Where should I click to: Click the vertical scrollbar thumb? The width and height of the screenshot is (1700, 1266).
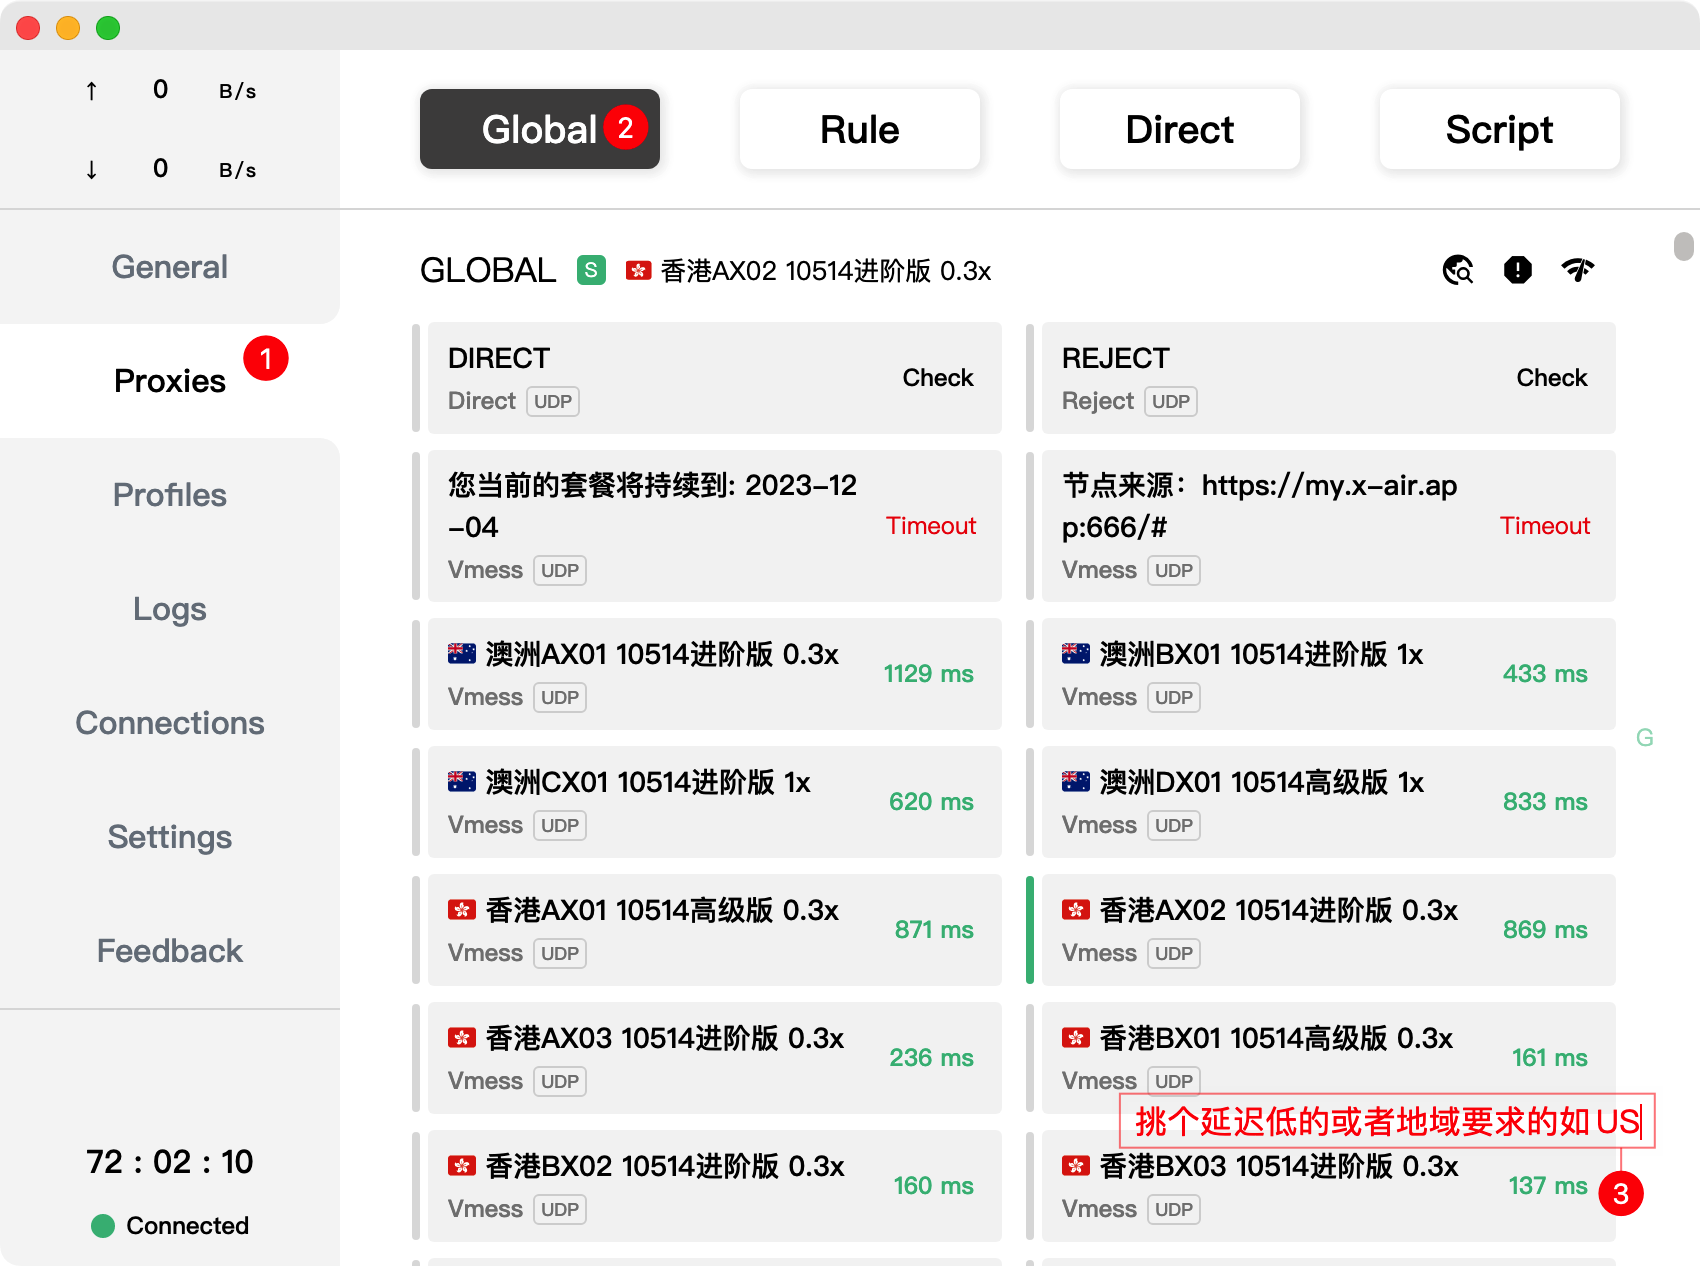(x=1683, y=246)
